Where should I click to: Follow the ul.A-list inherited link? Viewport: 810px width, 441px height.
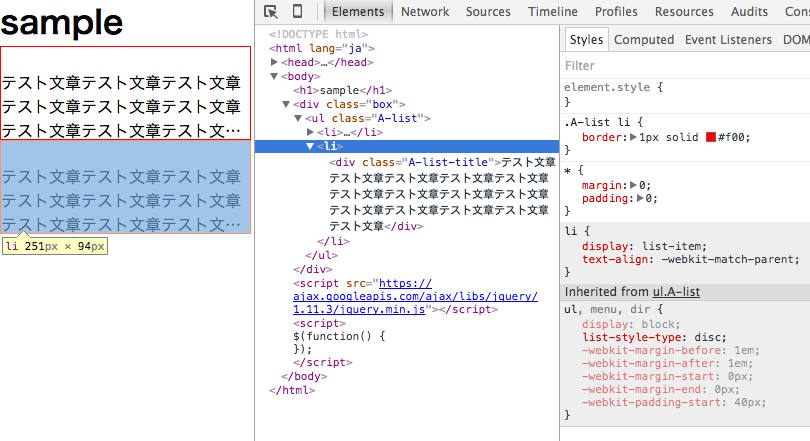[676, 292]
